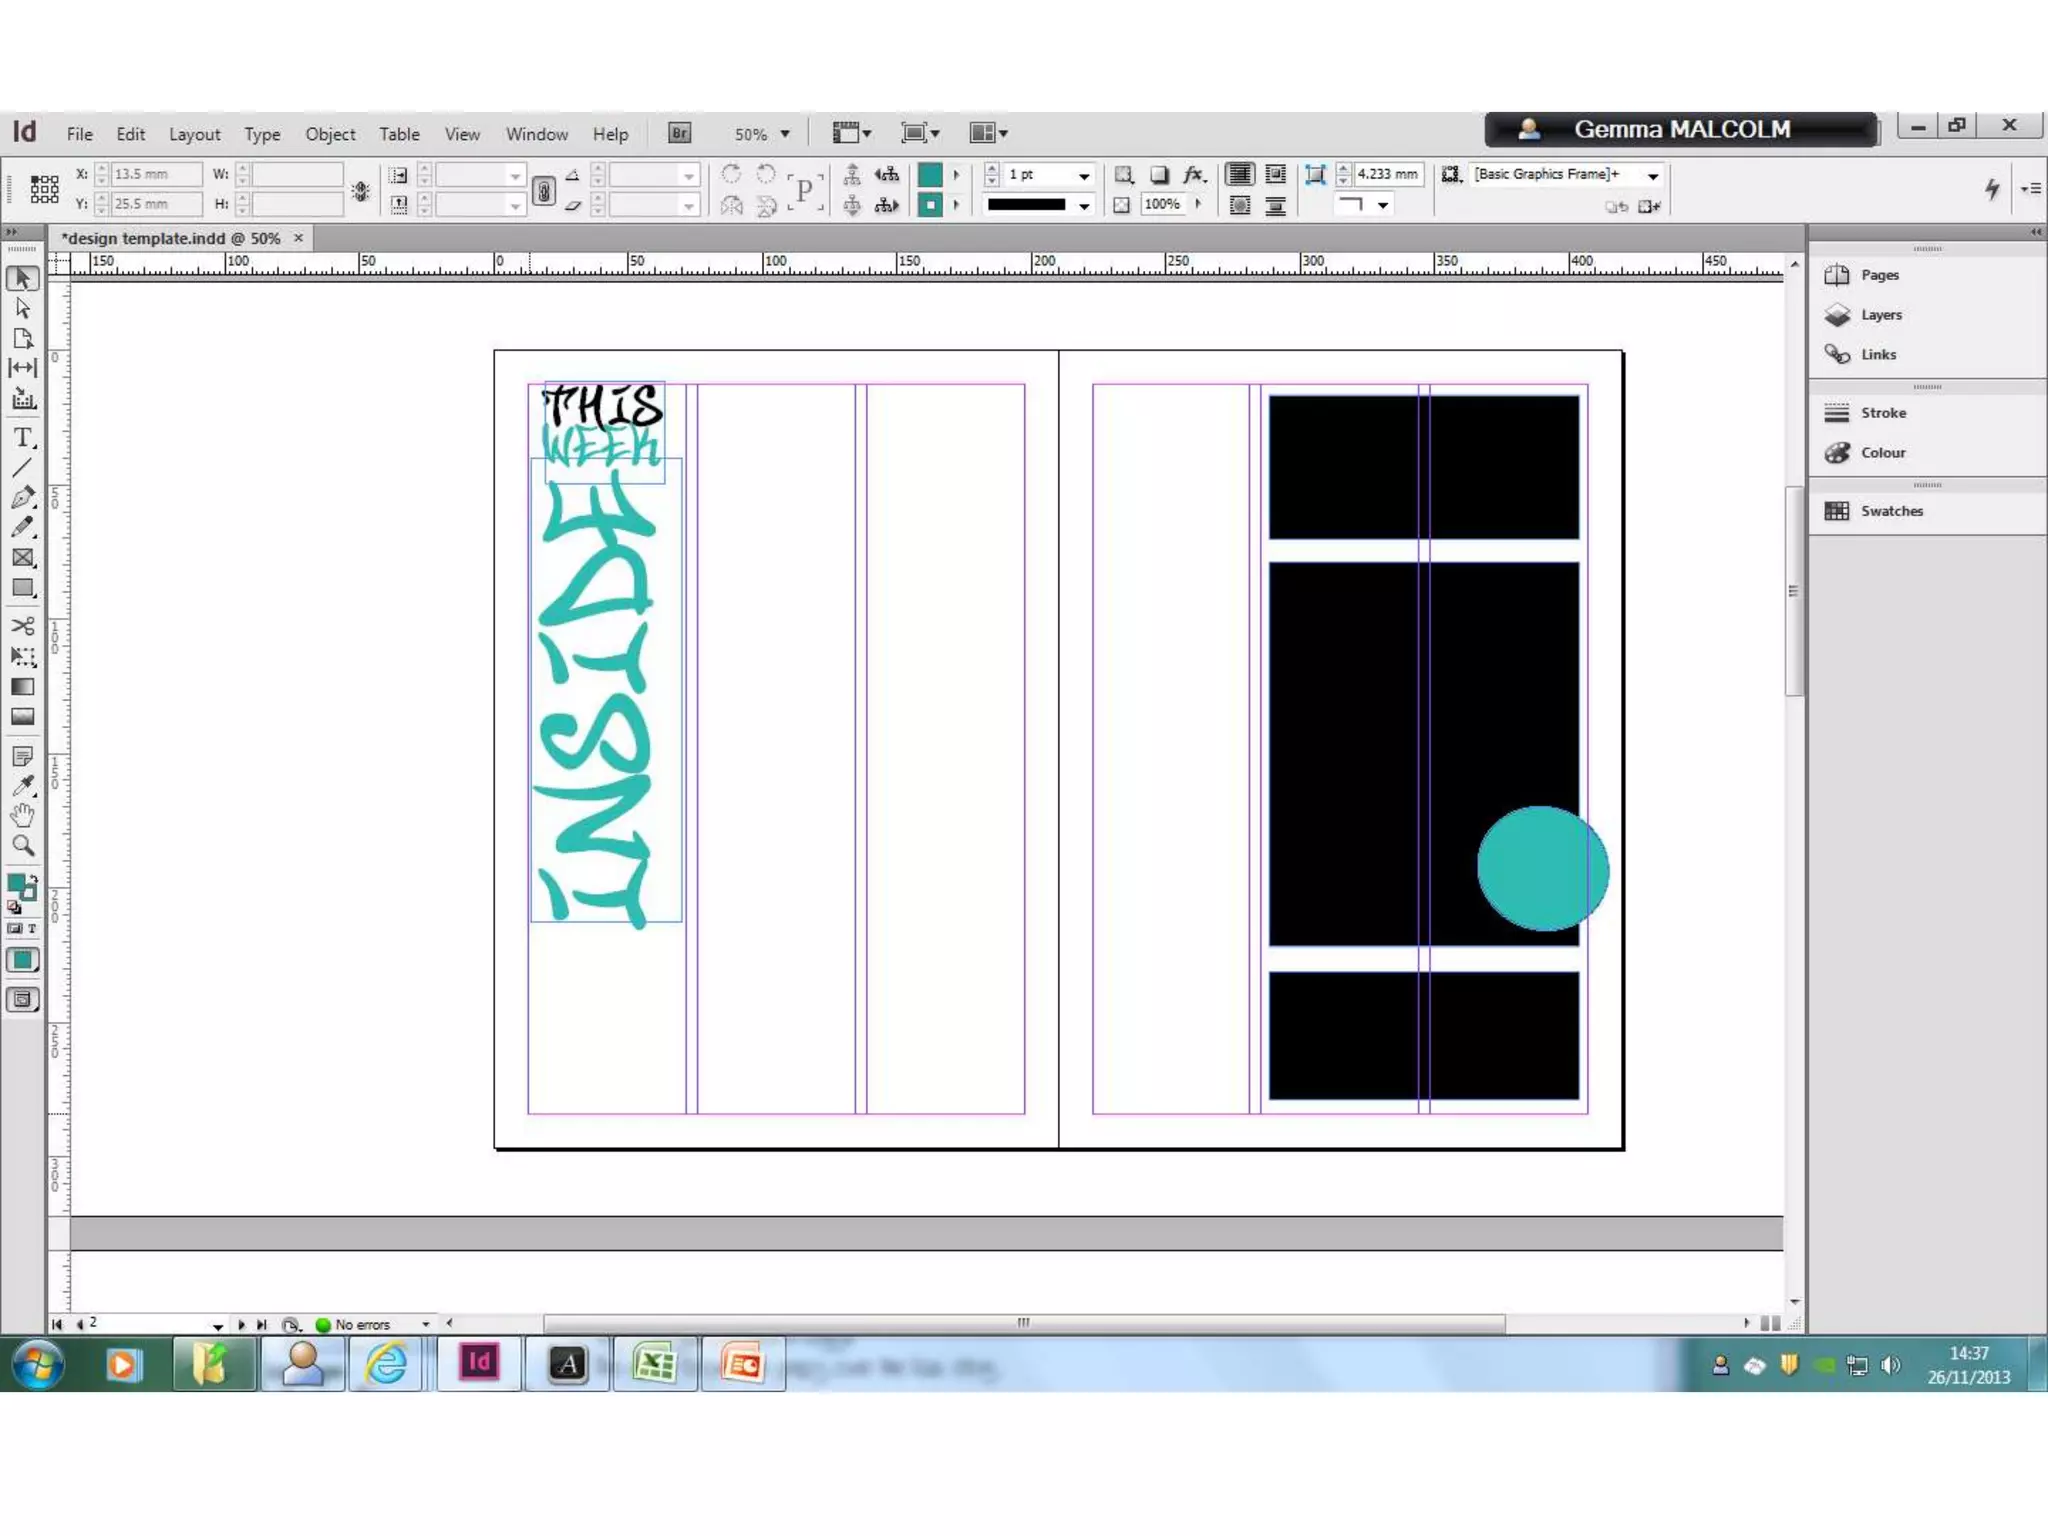Click the Rectangle Frame tool
The width and height of the screenshot is (2048, 1536).
coord(23,558)
